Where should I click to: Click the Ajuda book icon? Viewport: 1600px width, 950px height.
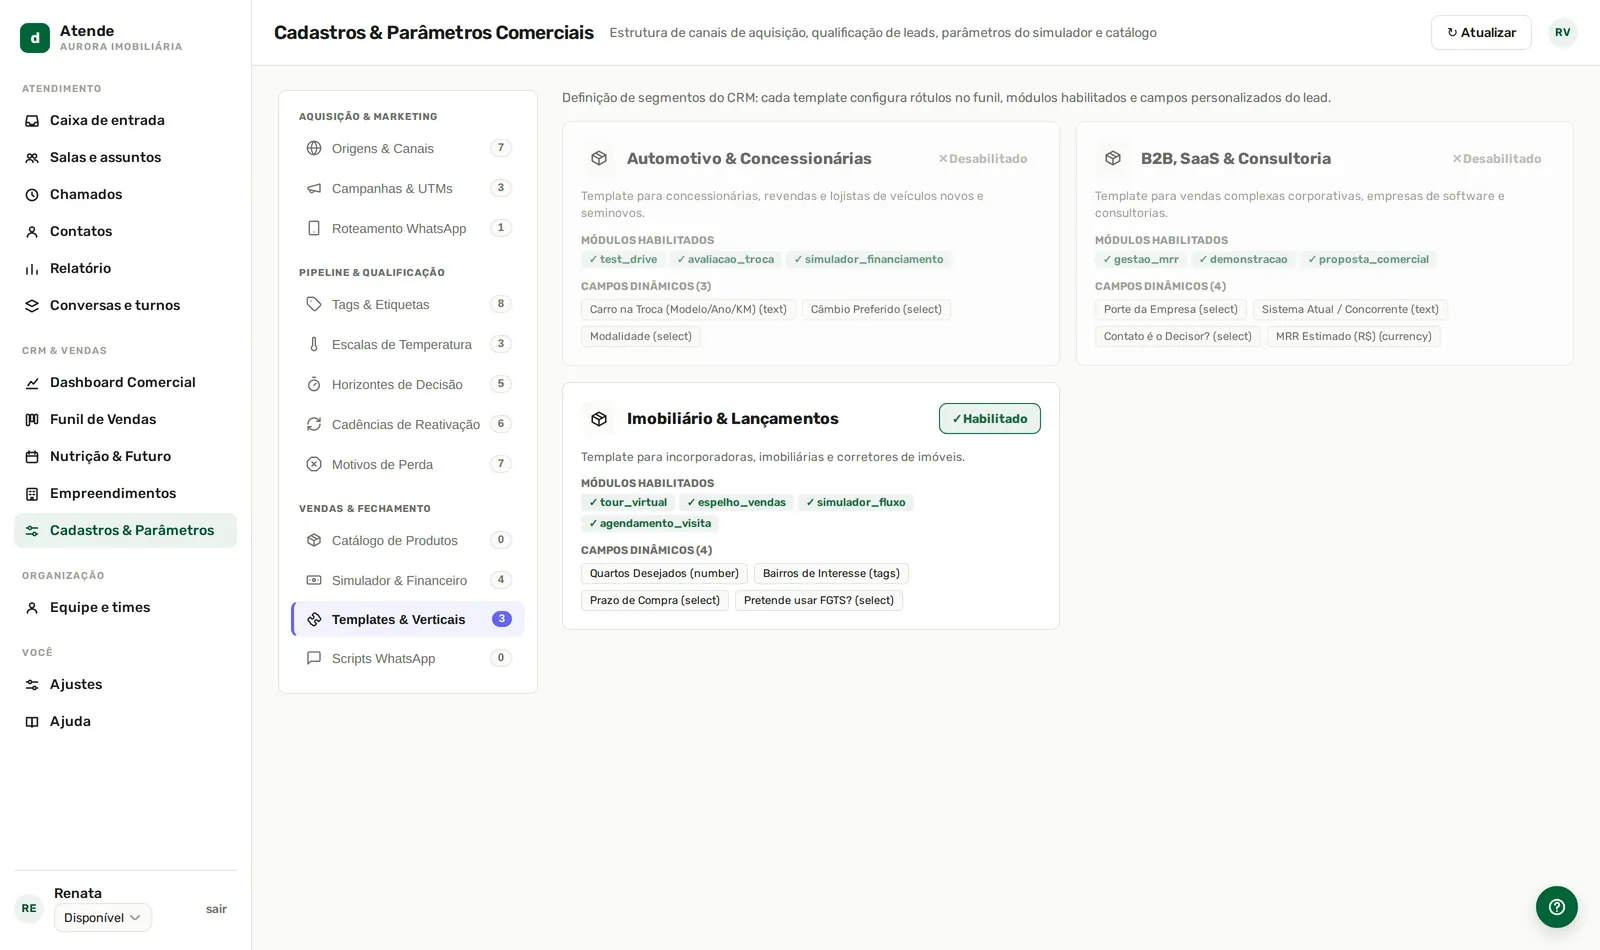click(x=32, y=722)
